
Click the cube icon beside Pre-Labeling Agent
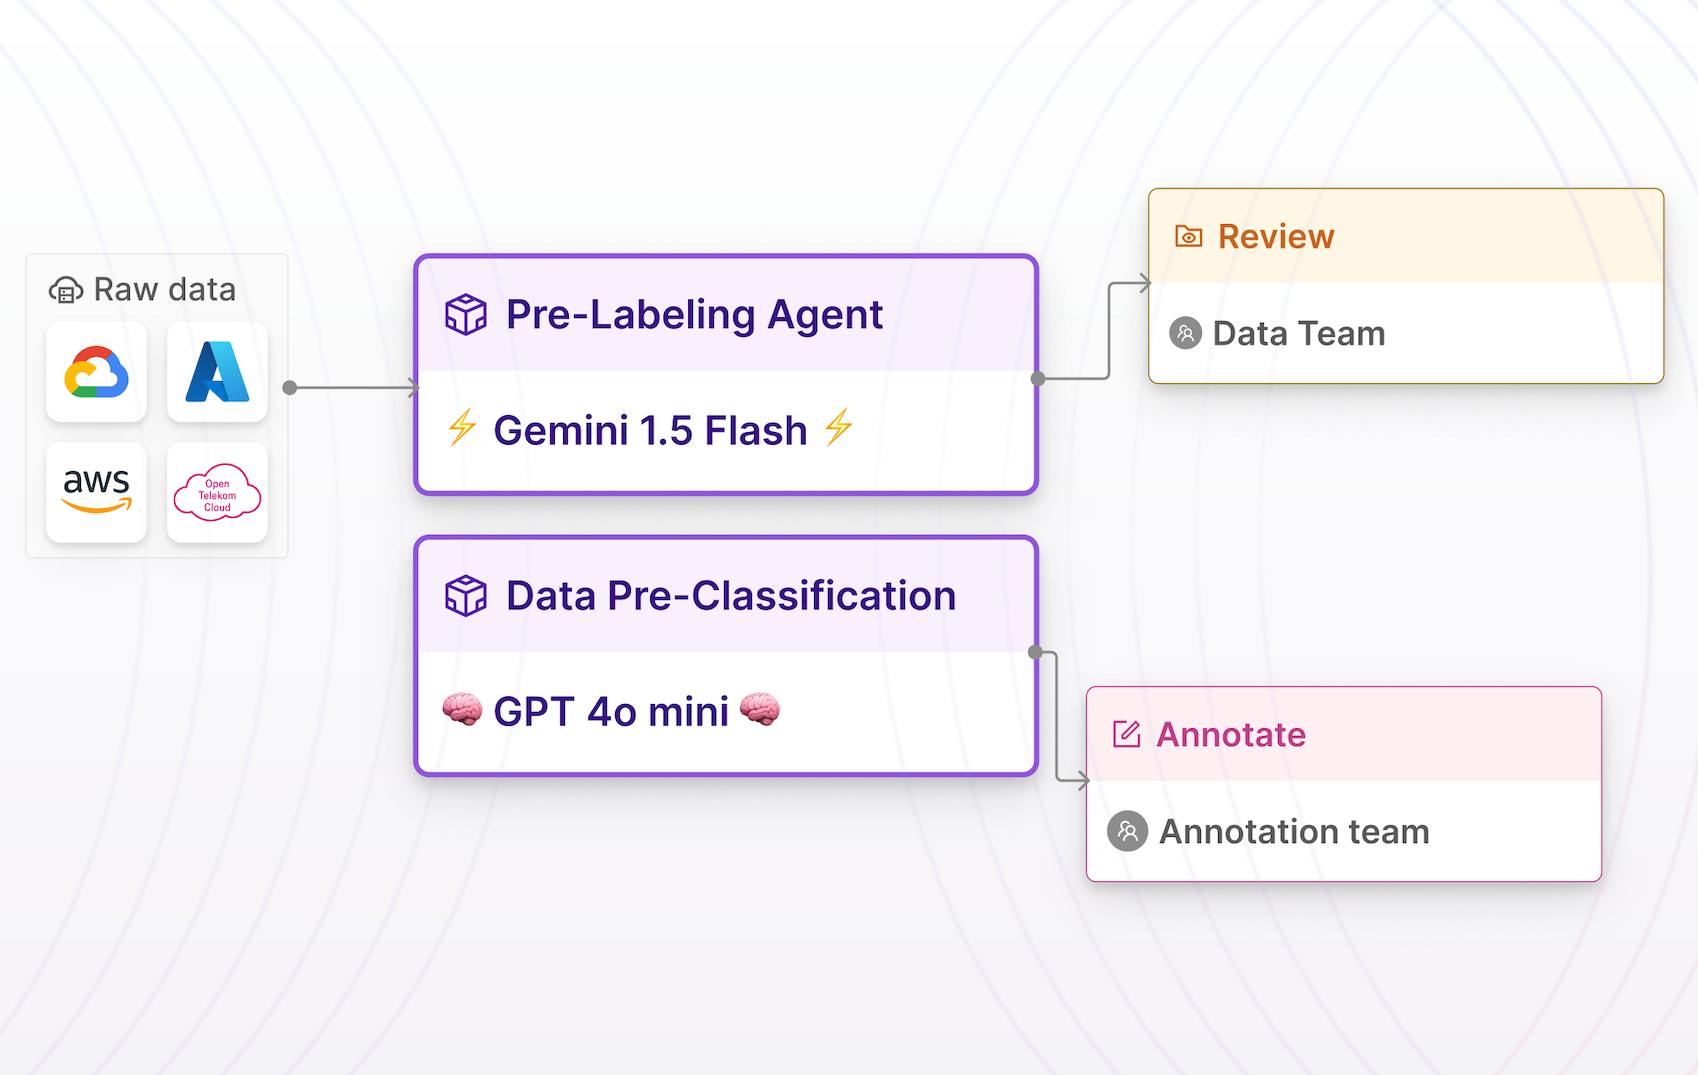point(466,314)
